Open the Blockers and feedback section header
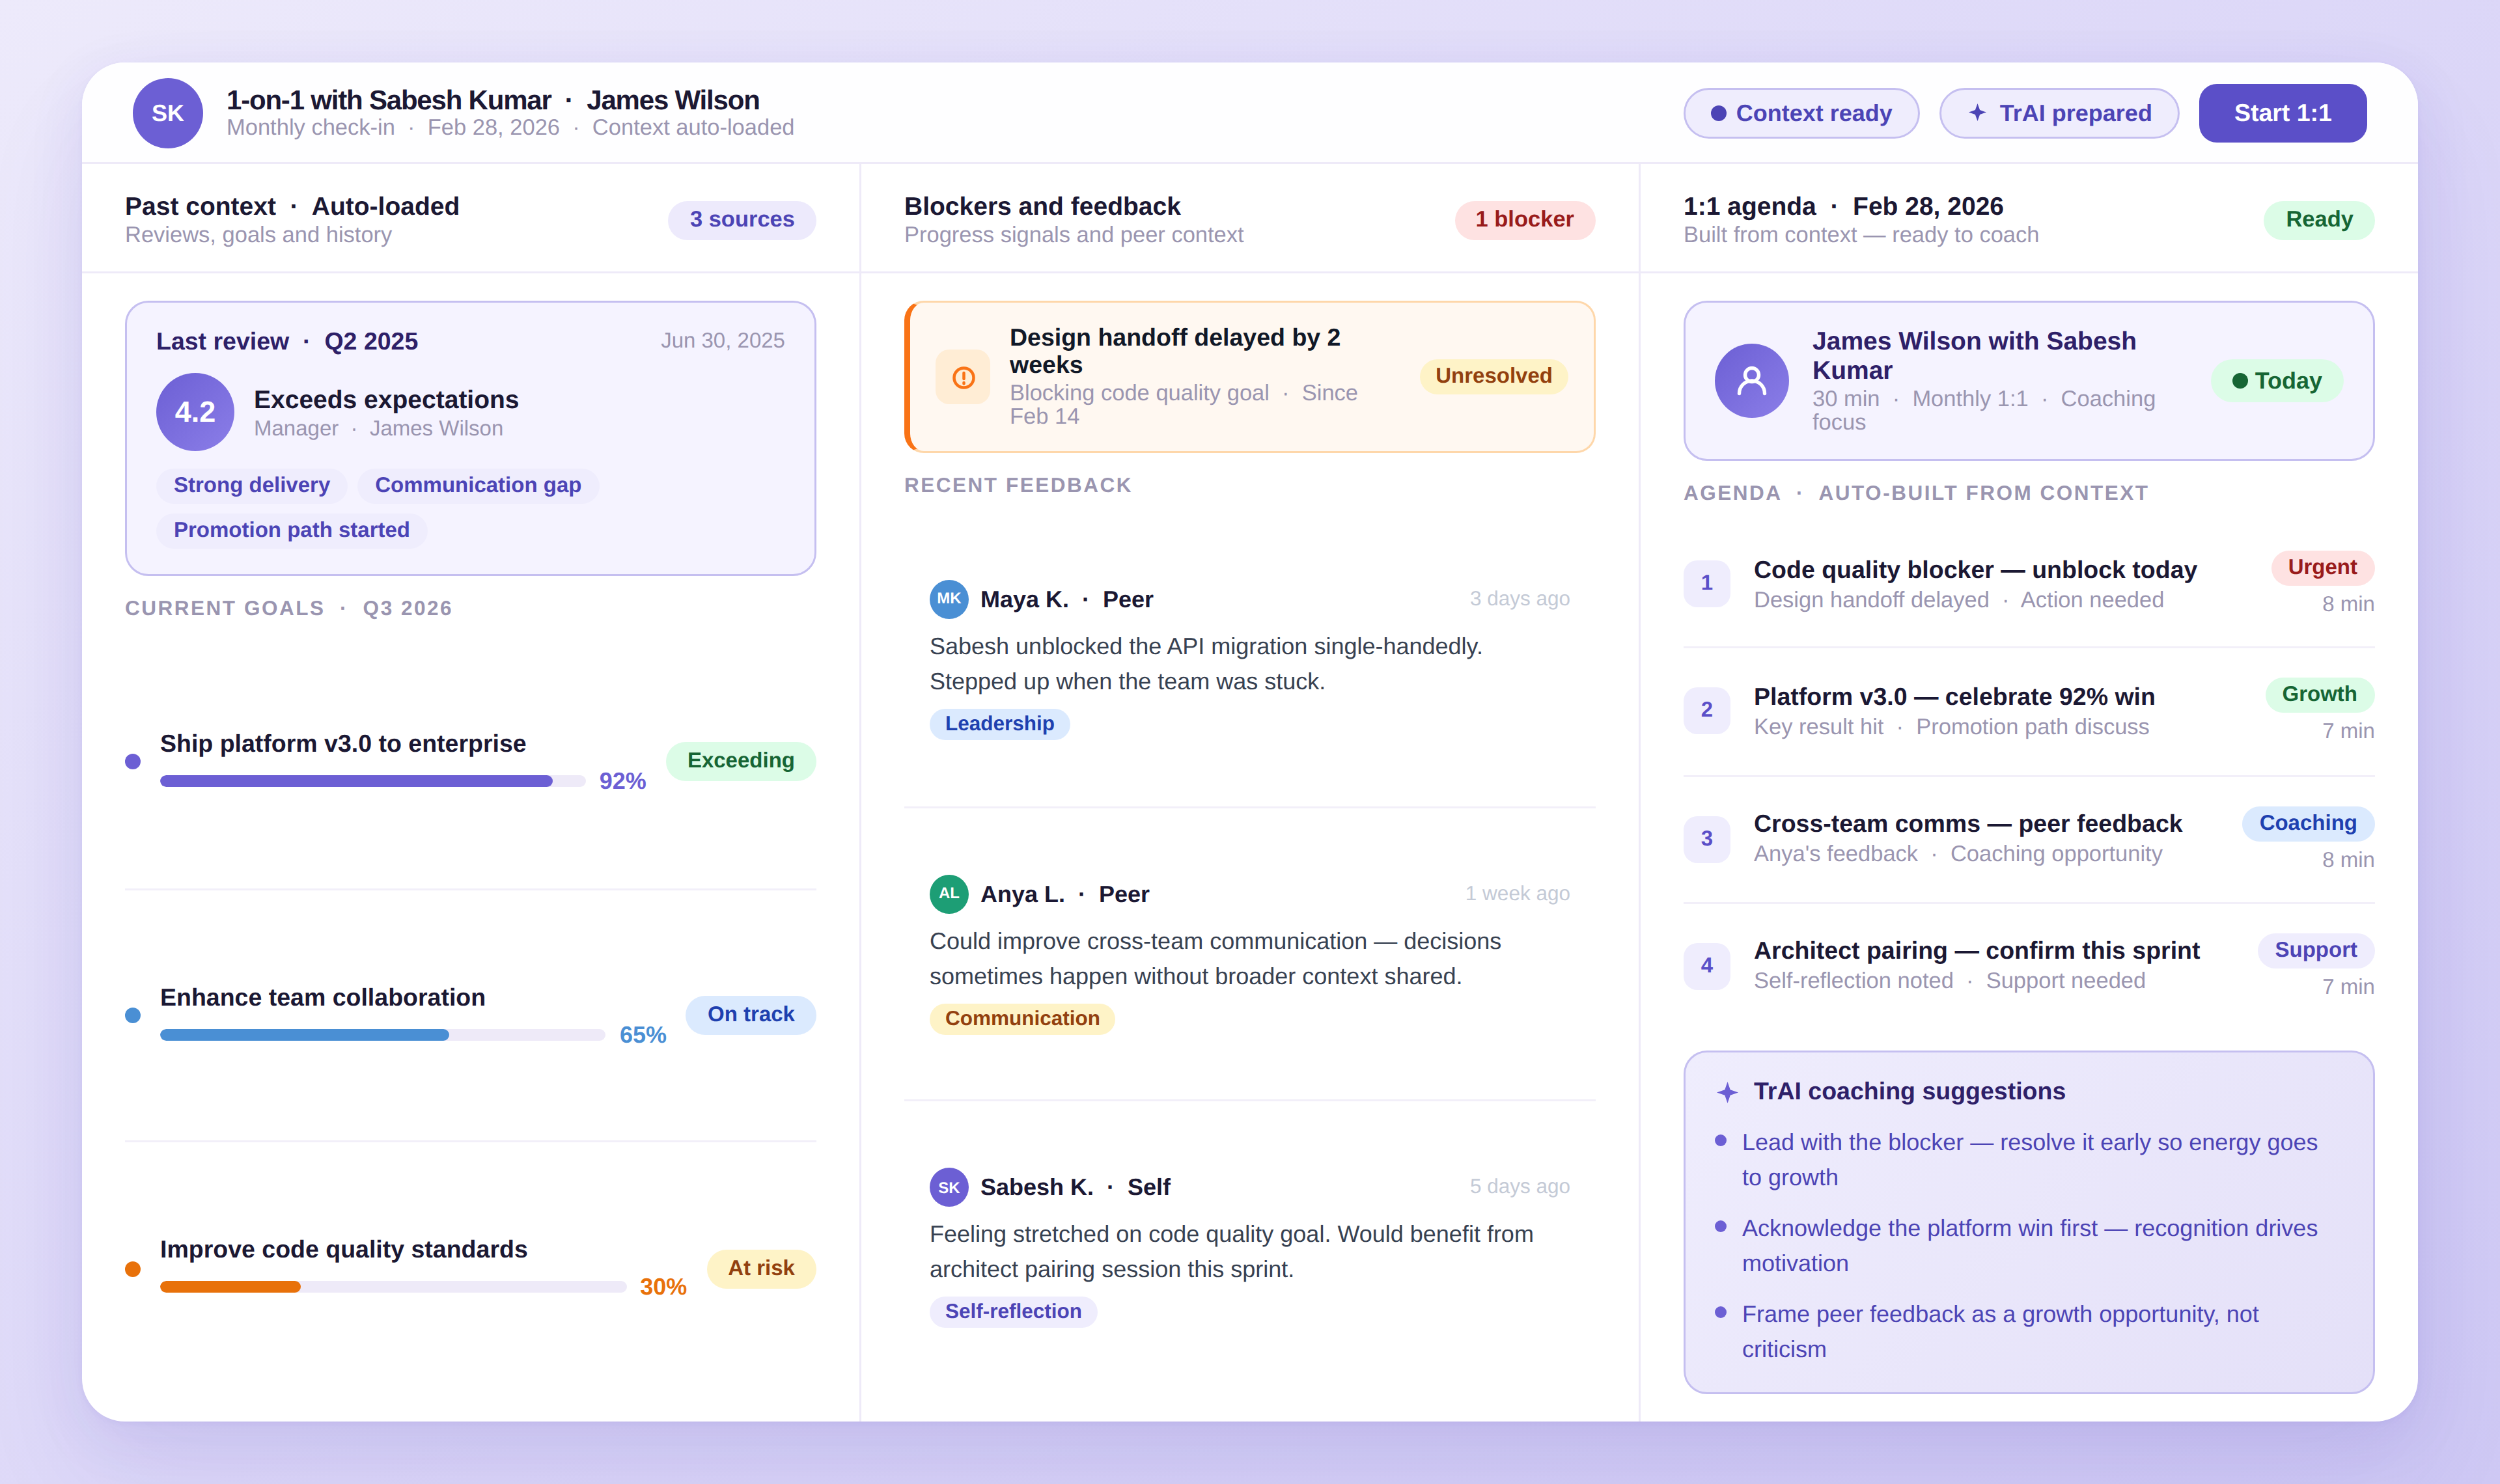 (x=1042, y=206)
